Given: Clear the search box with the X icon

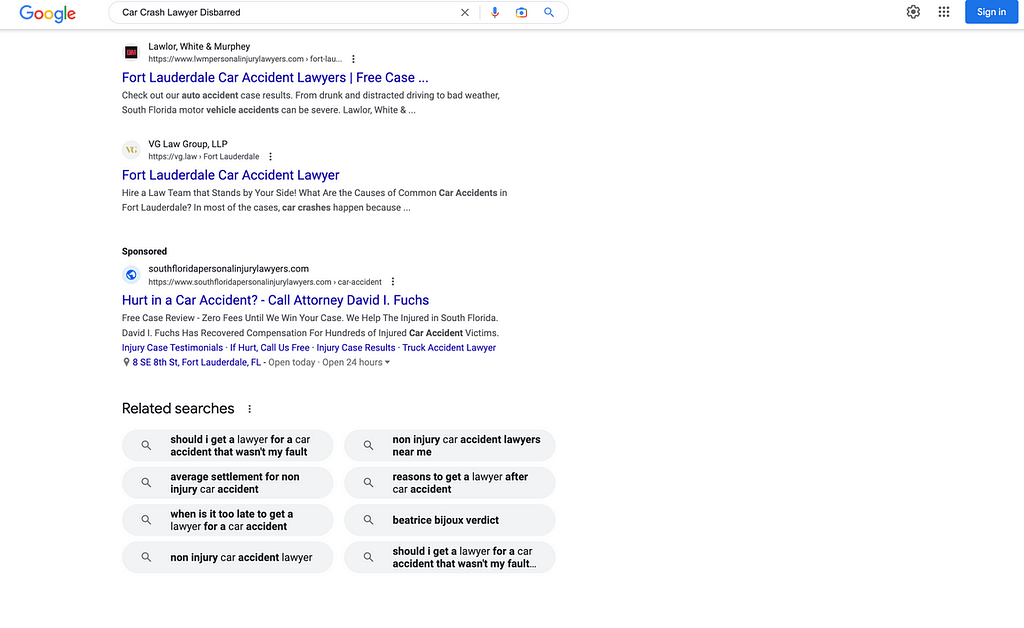Looking at the screenshot, I should point(464,12).
